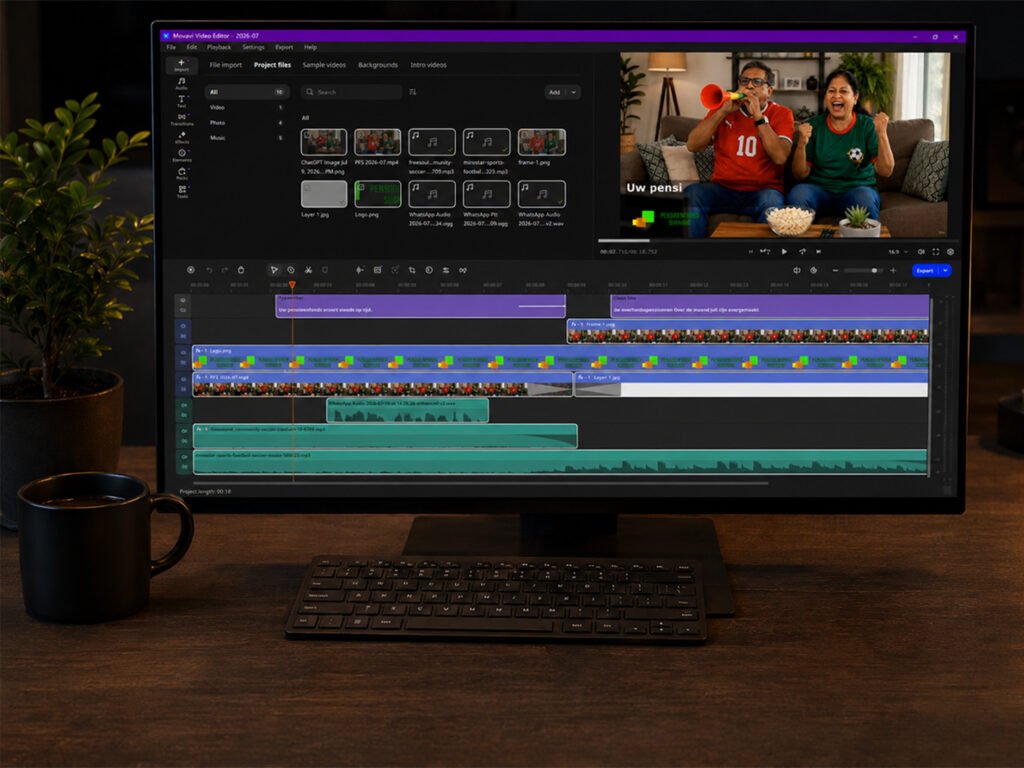1024x768 pixels.
Task: Select the PFS 2026-07.mp4 thumbnail
Action: (377, 142)
